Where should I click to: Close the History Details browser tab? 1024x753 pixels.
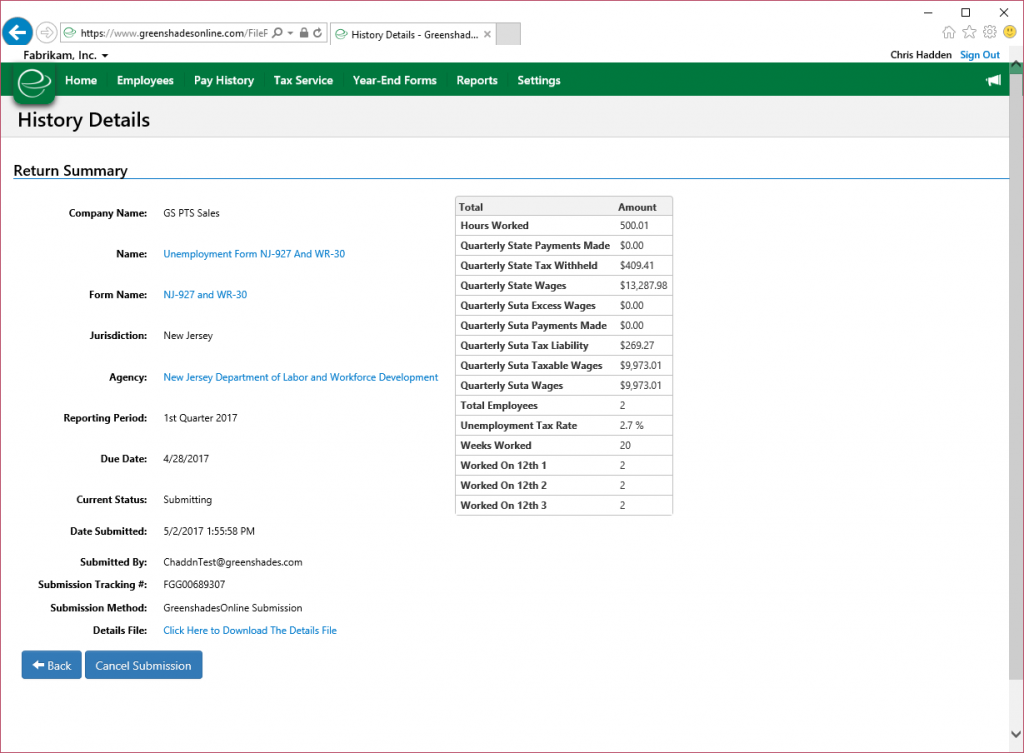(x=487, y=35)
